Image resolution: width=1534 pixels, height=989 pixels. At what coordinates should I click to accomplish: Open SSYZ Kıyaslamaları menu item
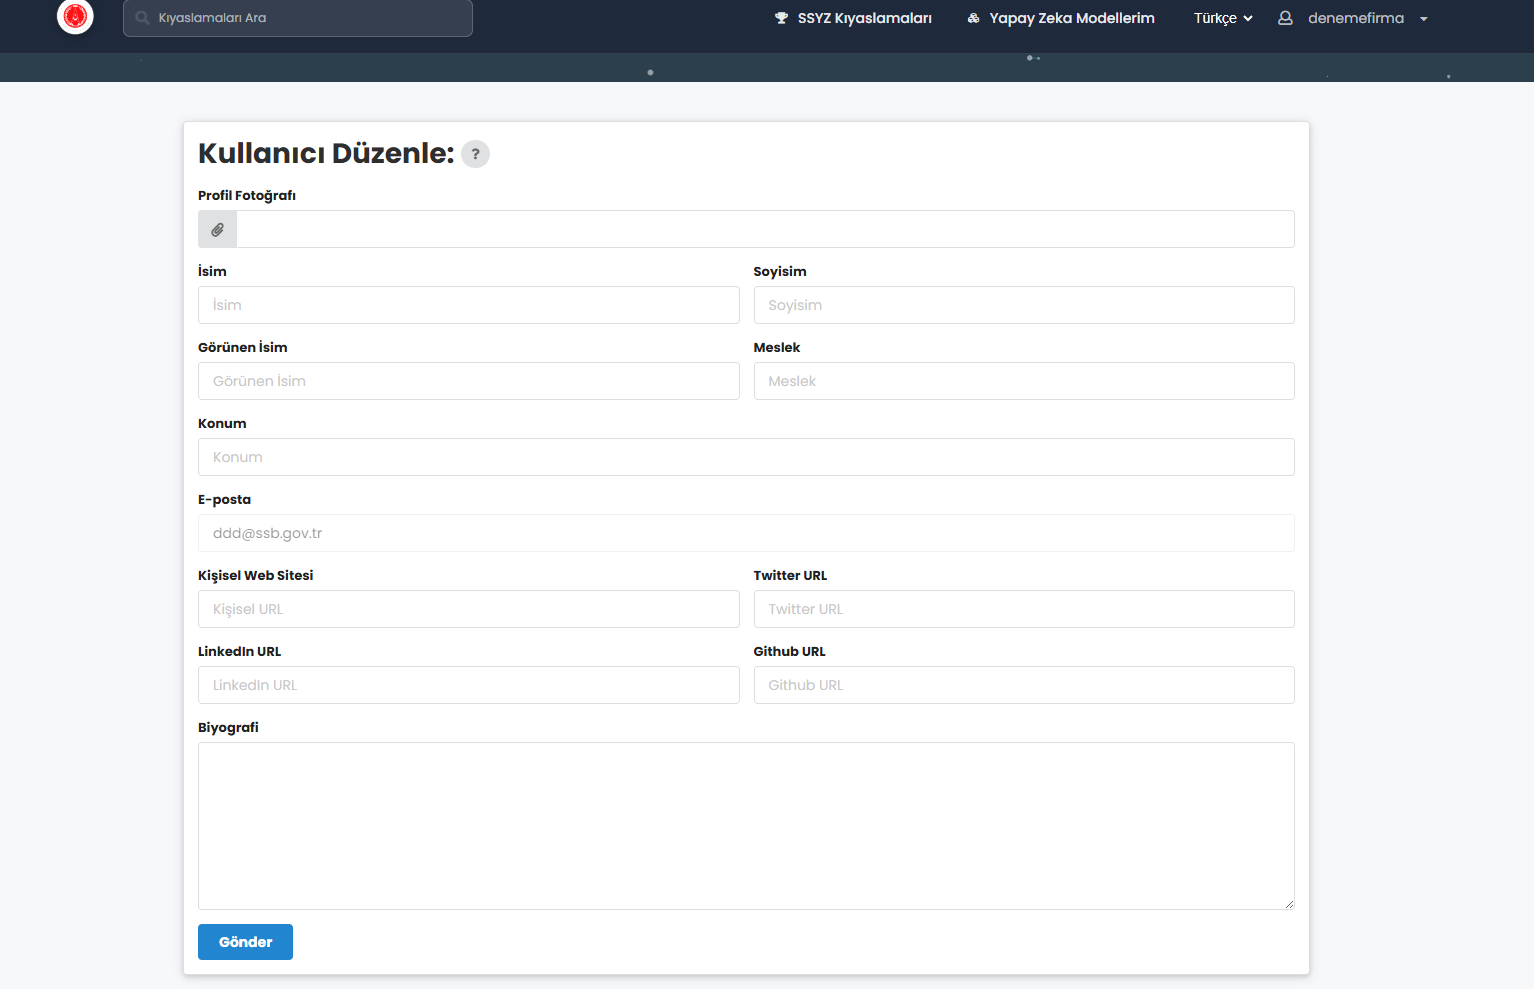[853, 18]
